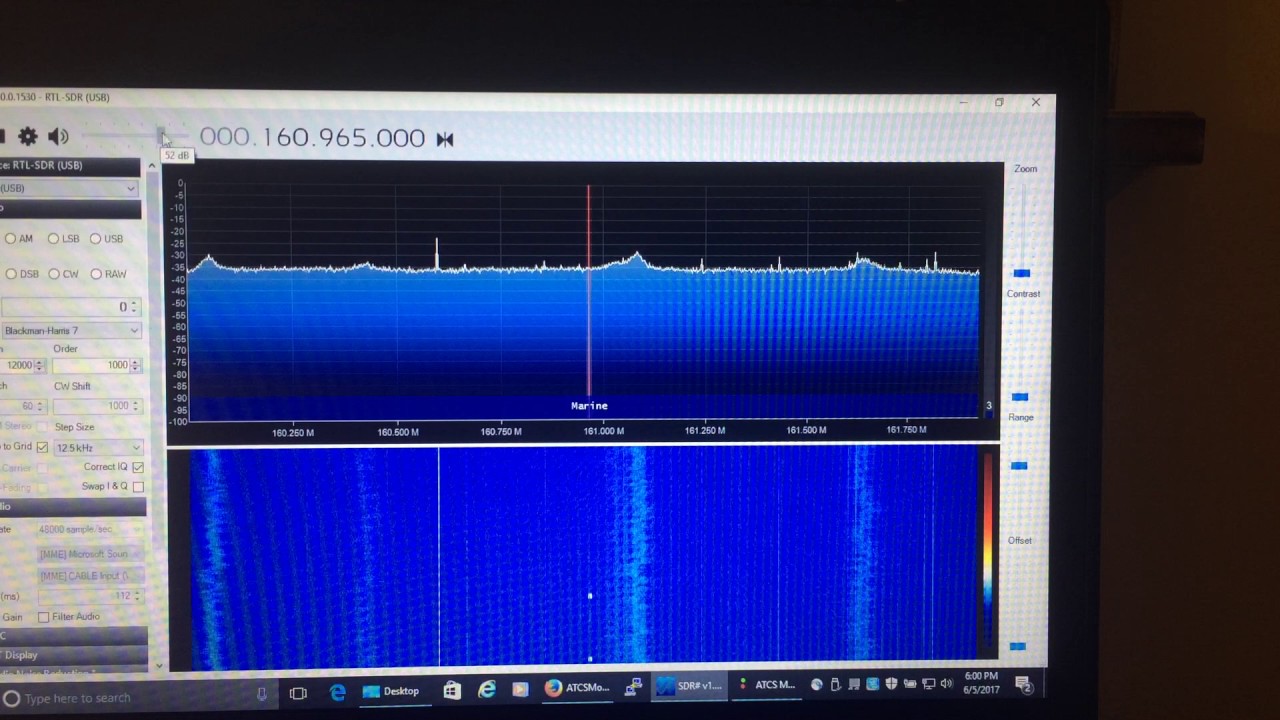
Task: Open the SDR# settings gear icon
Action: click(x=28, y=137)
